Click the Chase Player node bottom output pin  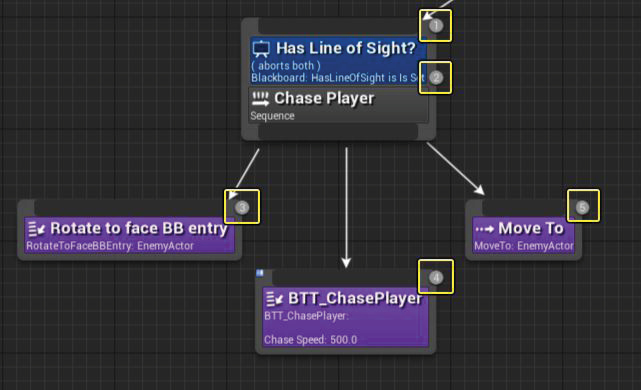(x=338, y=132)
